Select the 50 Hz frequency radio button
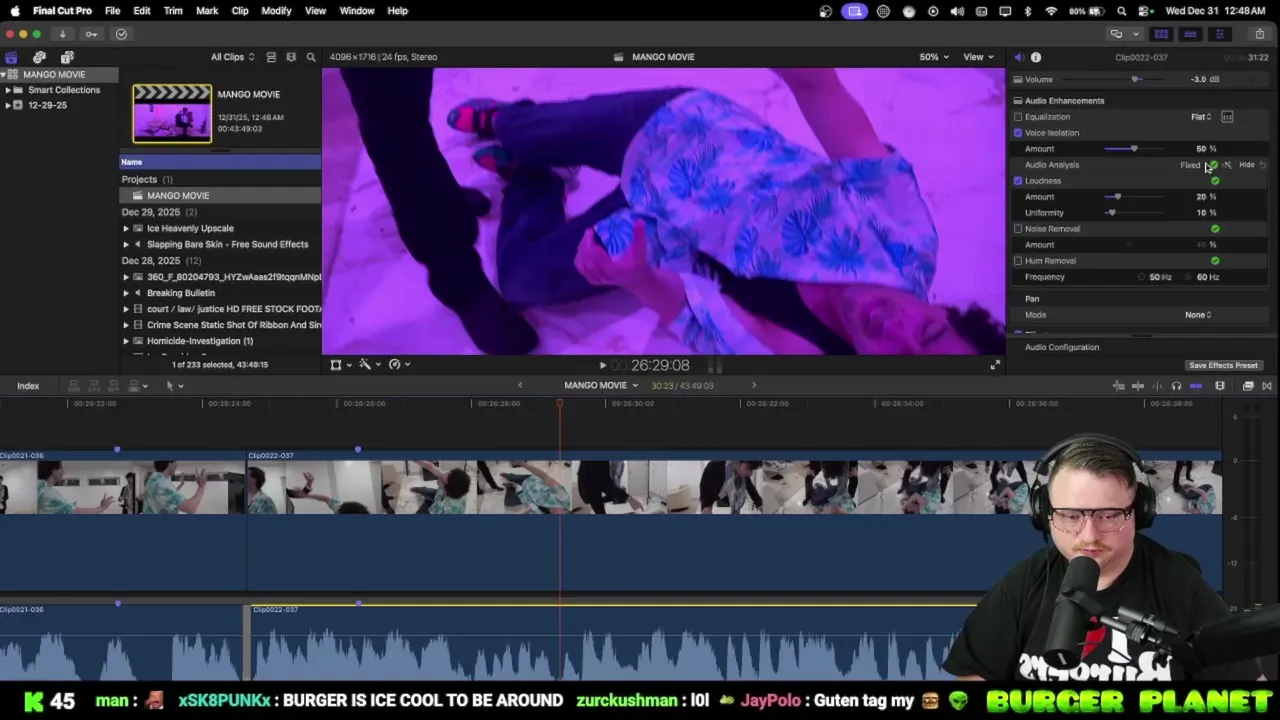The width and height of the screenshot is (1280, 720). (1142, 277)
